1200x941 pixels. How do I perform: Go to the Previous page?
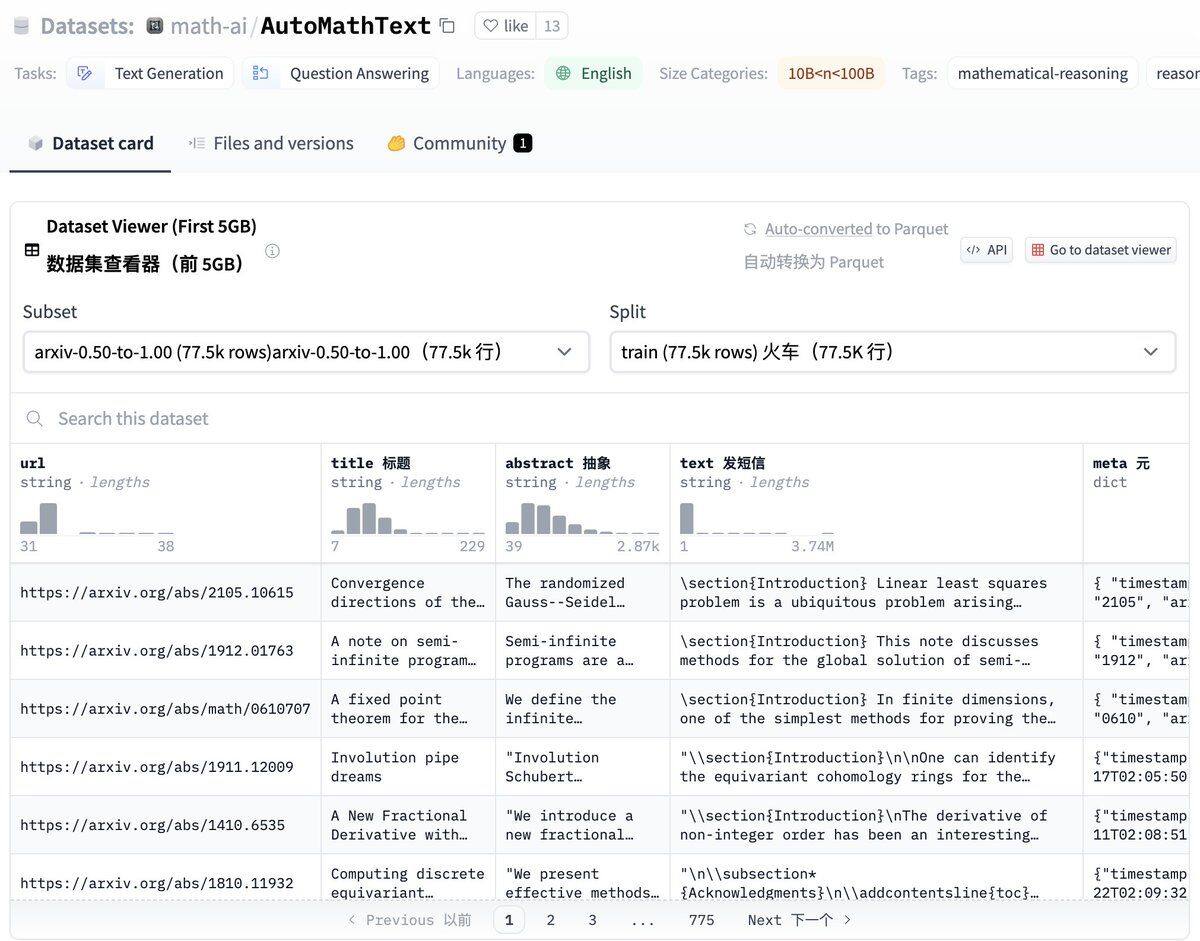coord(409,920)
